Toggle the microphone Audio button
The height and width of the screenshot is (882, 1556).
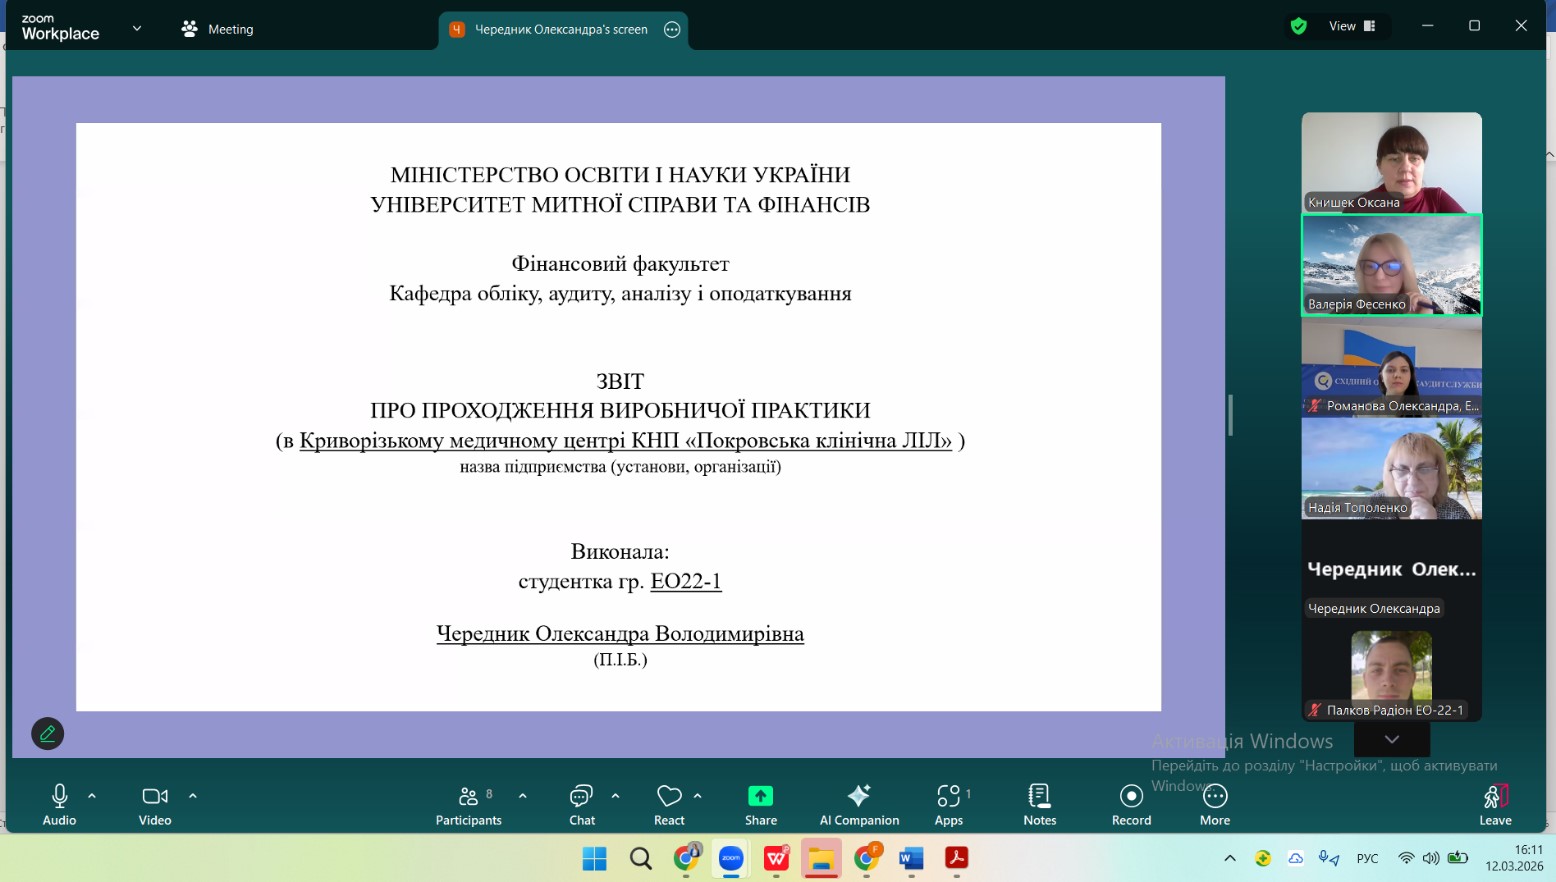point(59,805)
